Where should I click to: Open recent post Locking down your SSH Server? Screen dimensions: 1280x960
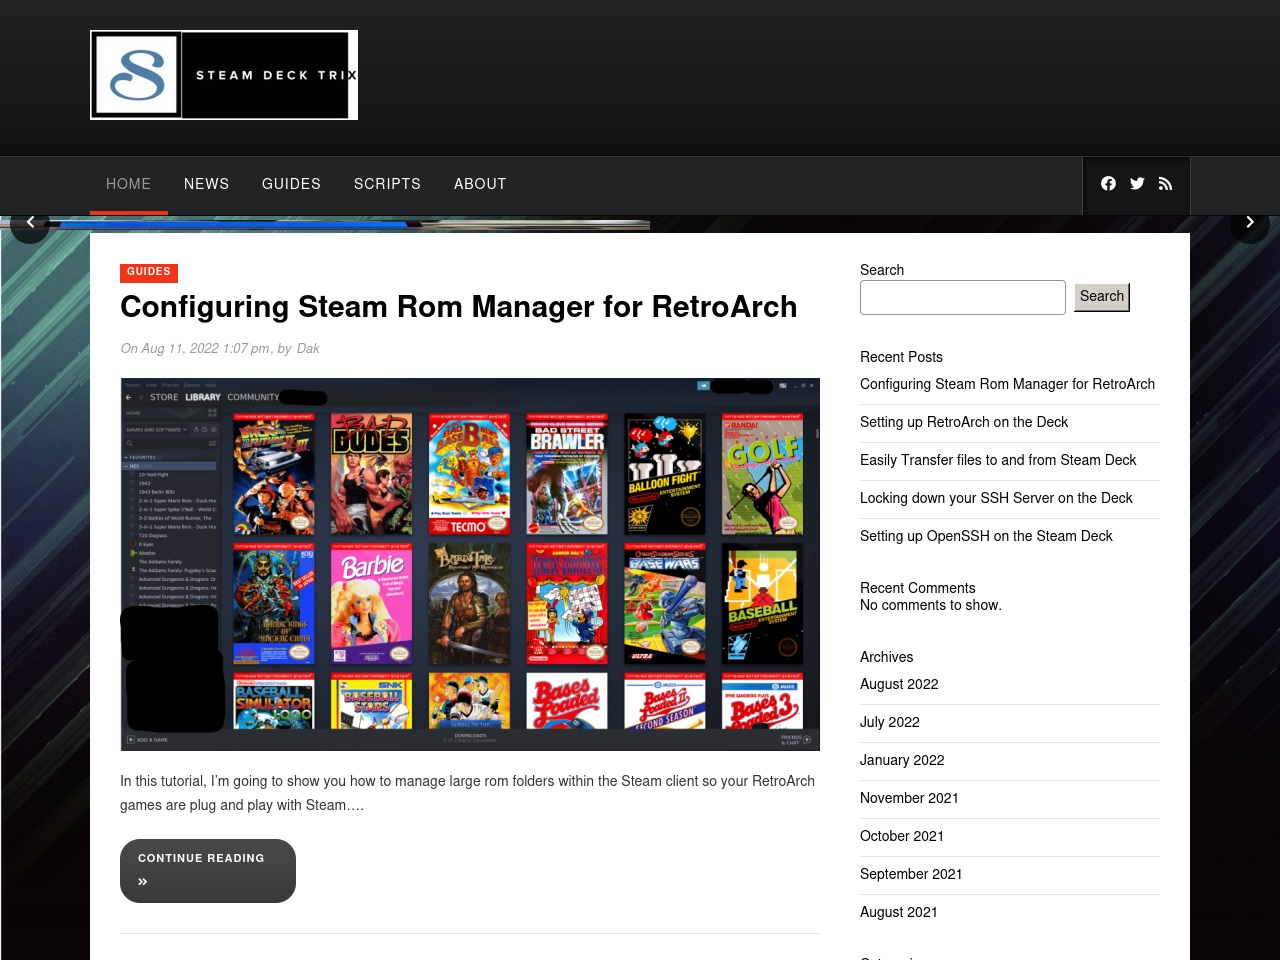tap(996, 498)
